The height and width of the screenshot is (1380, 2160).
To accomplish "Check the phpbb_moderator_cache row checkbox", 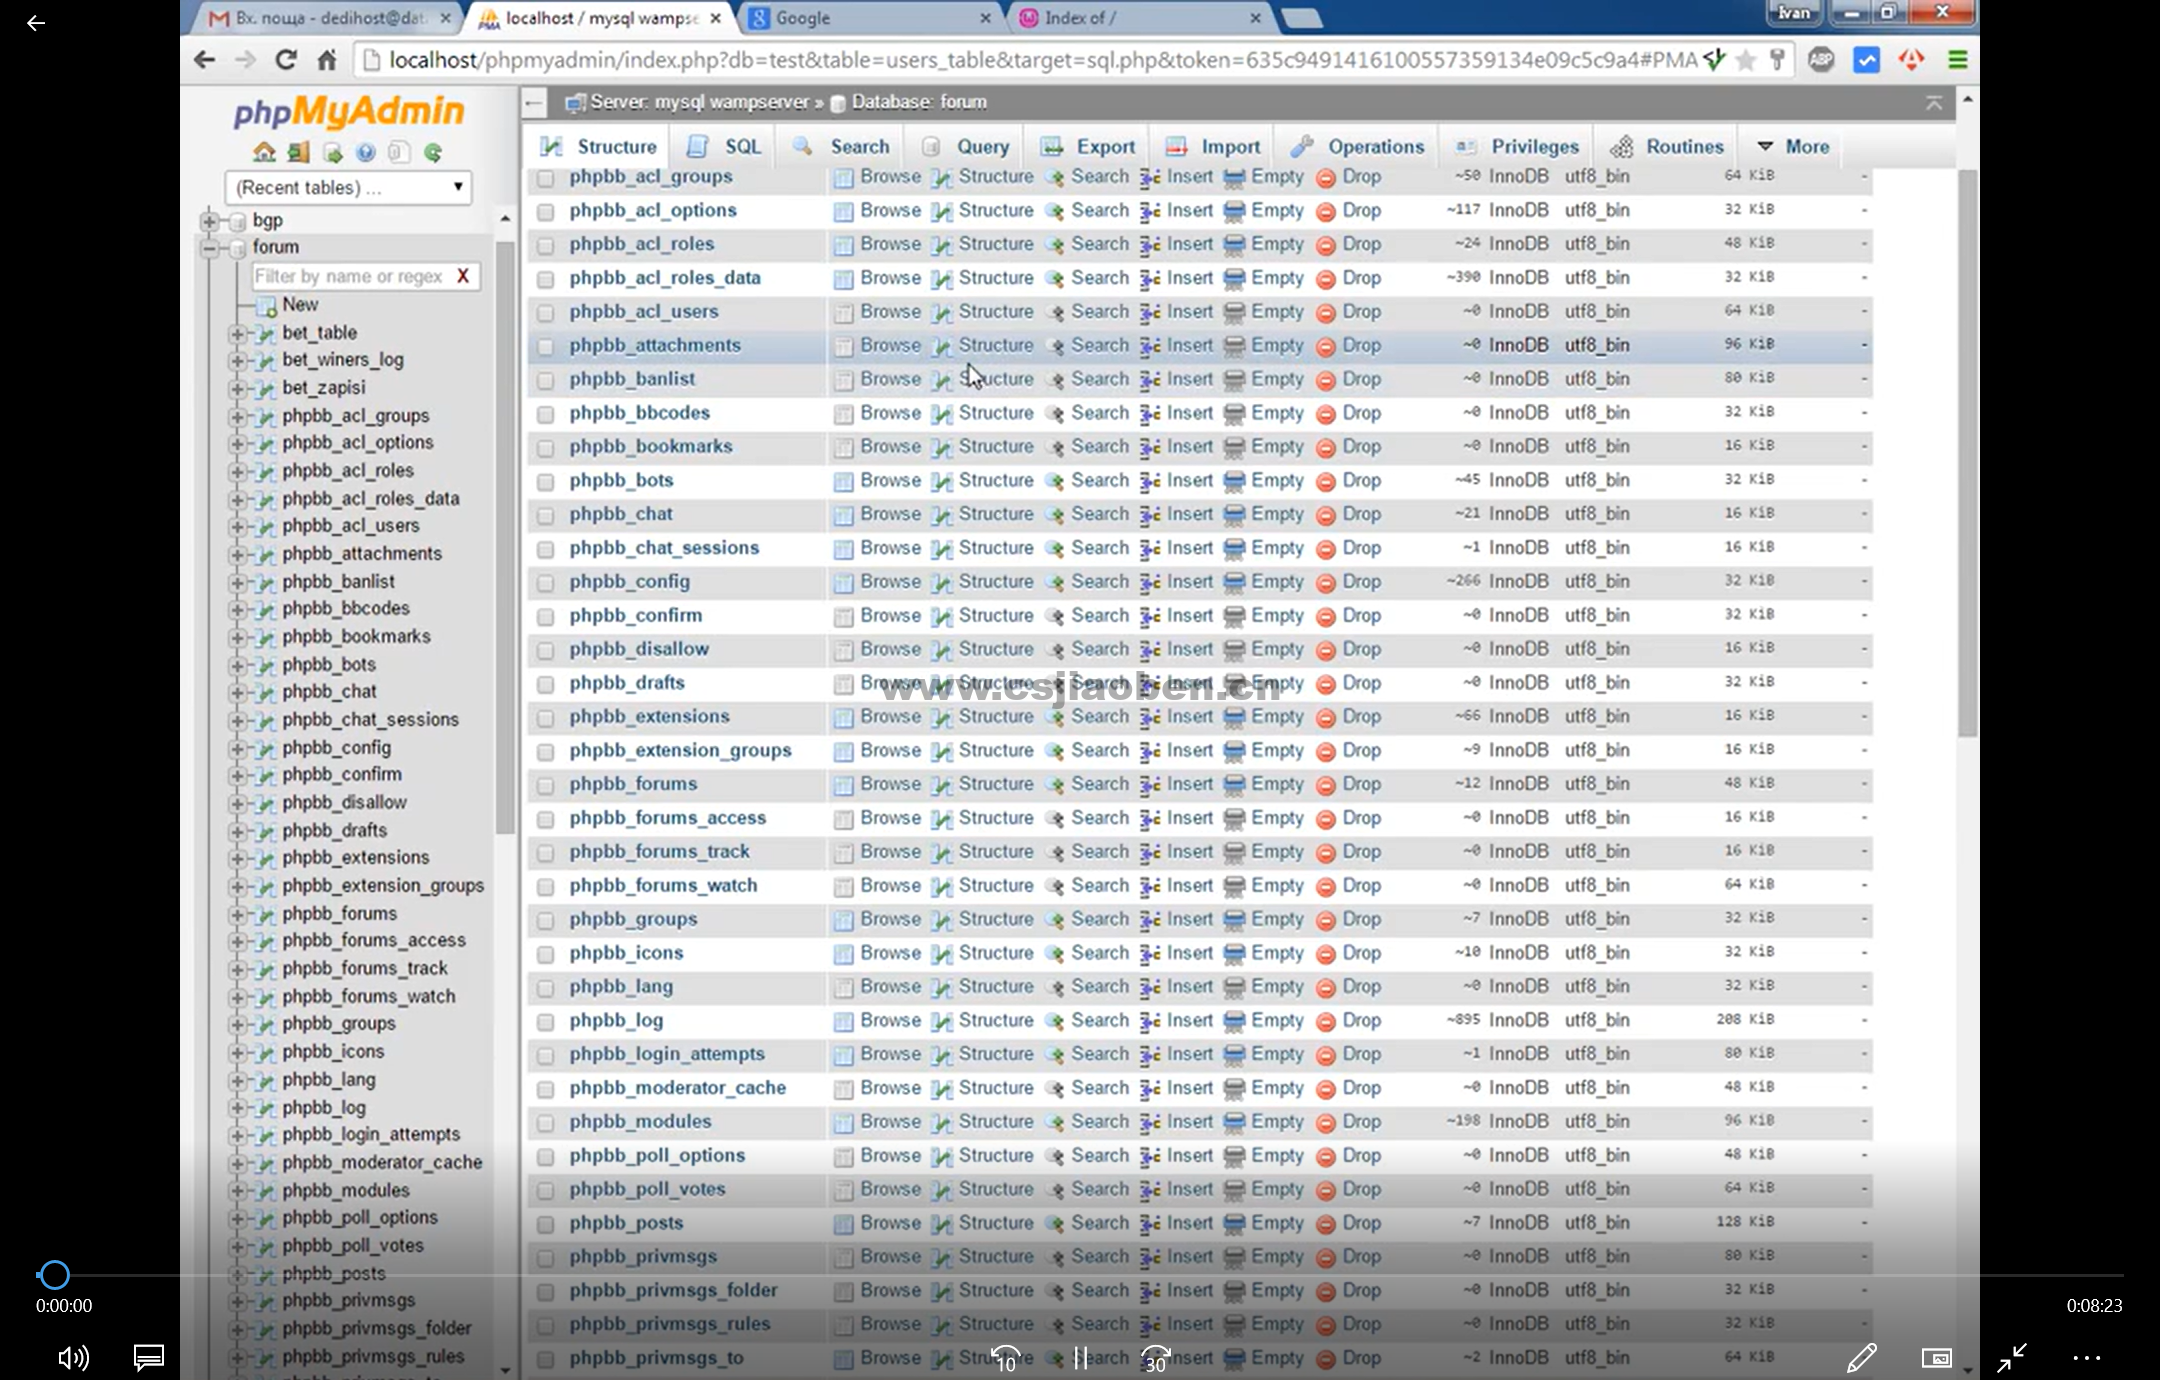I will 545,1089.
